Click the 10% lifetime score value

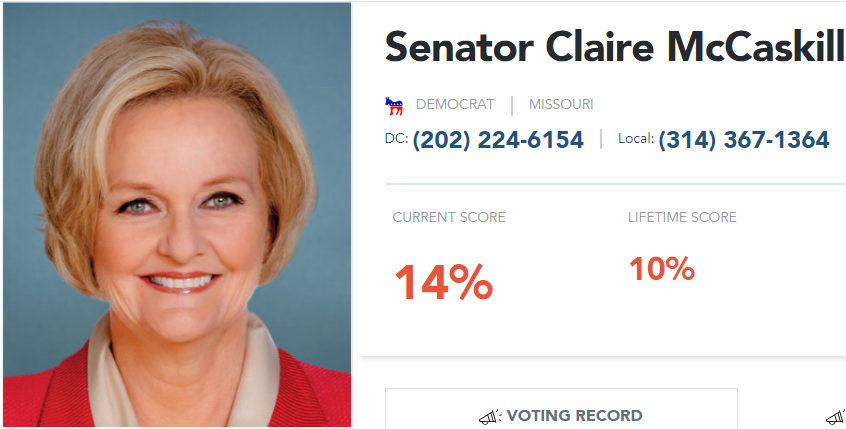(x=661, y=269)
